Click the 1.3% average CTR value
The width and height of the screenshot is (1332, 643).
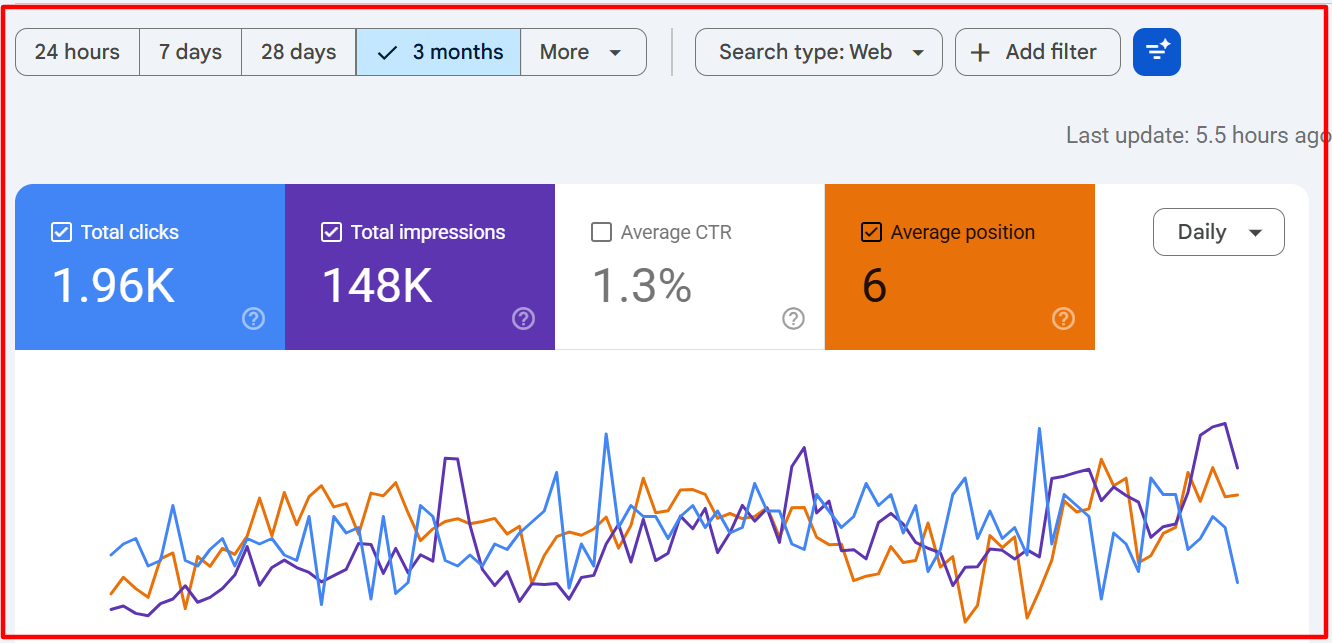point(642,286)
